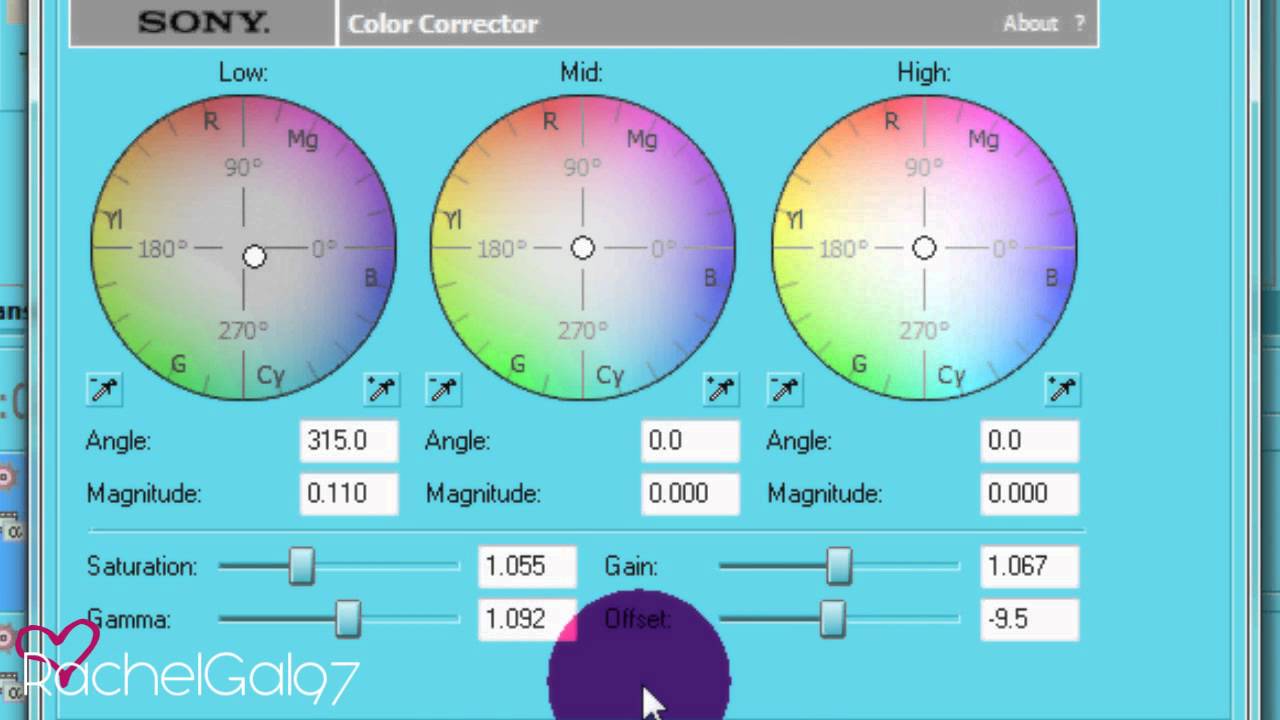Focus the High Magnitude input field
This screenshot has height=720, width=1280.
click(x=1030, y=493)
